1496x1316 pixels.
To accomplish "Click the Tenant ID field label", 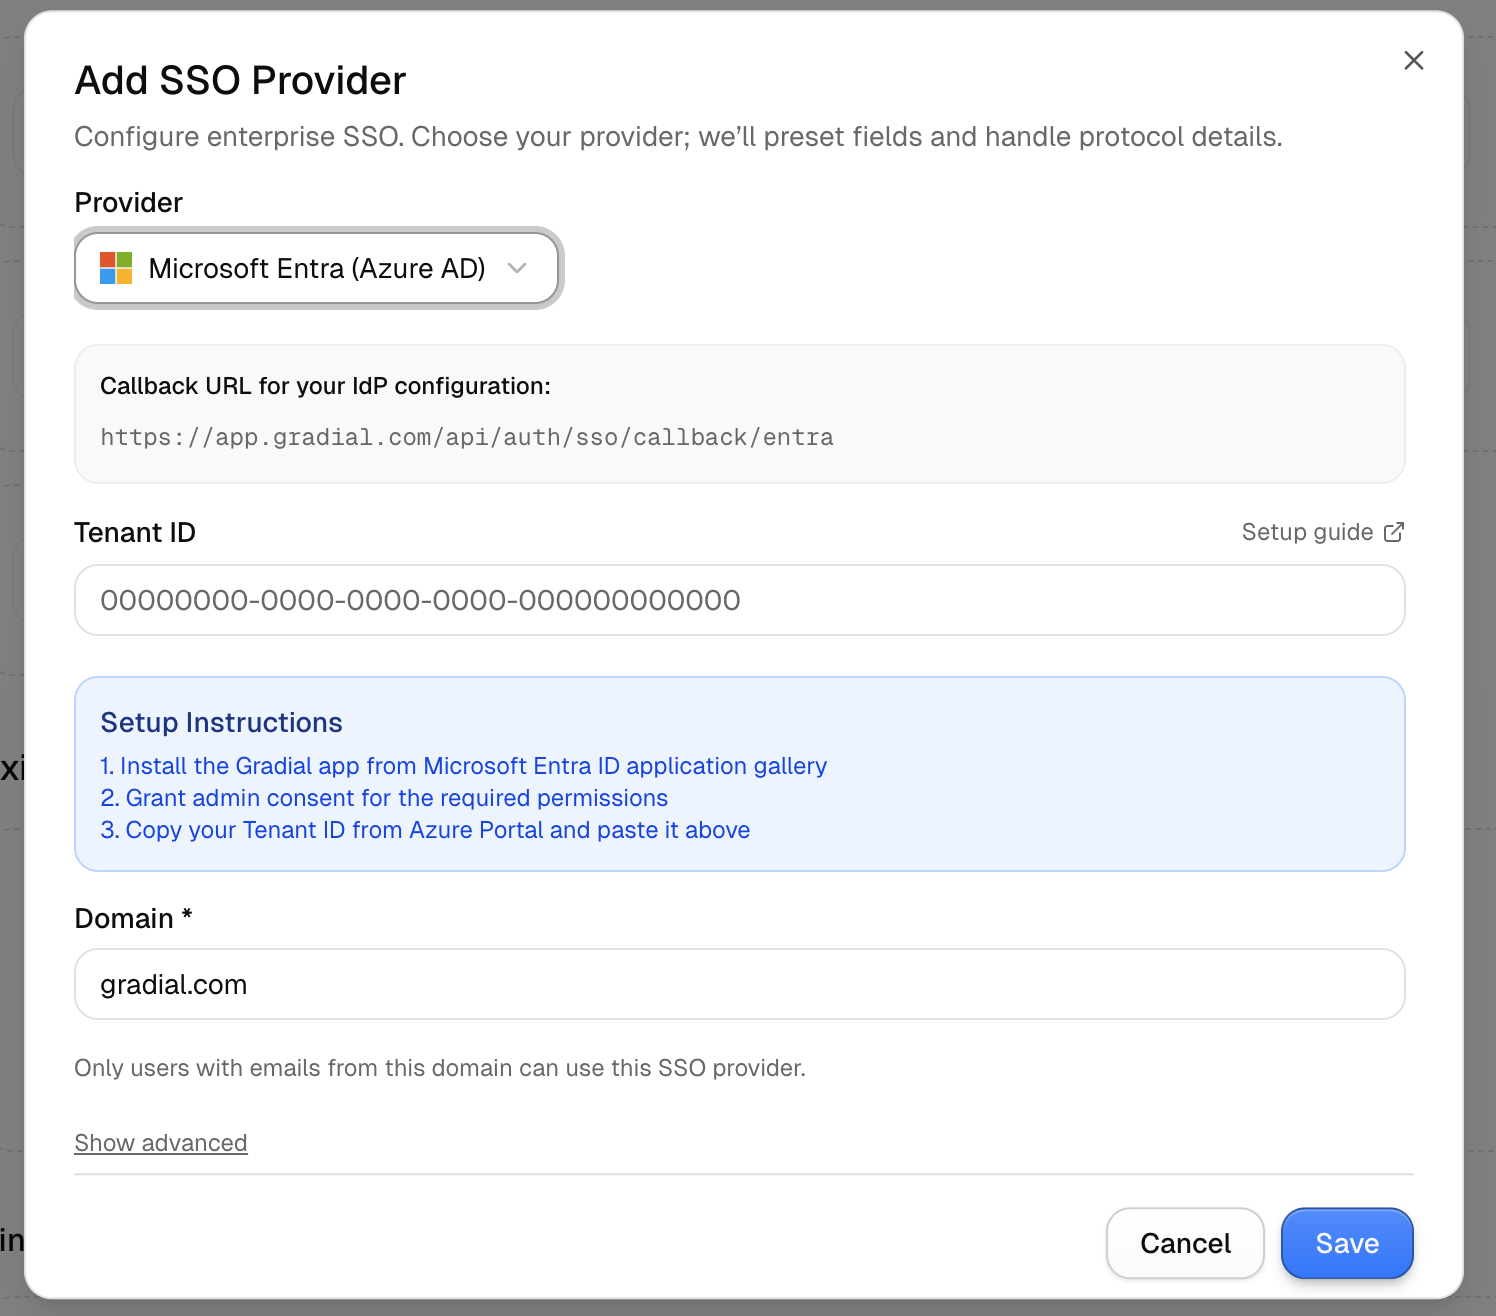I will point(135,532).
